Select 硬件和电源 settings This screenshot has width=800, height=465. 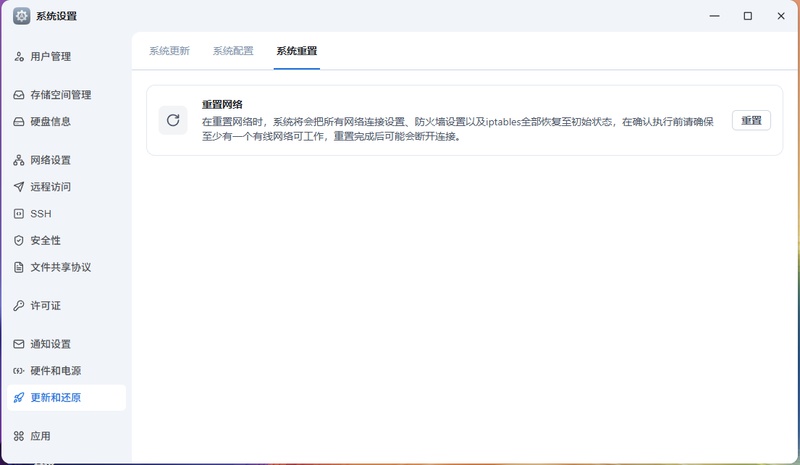pos(66,371)
